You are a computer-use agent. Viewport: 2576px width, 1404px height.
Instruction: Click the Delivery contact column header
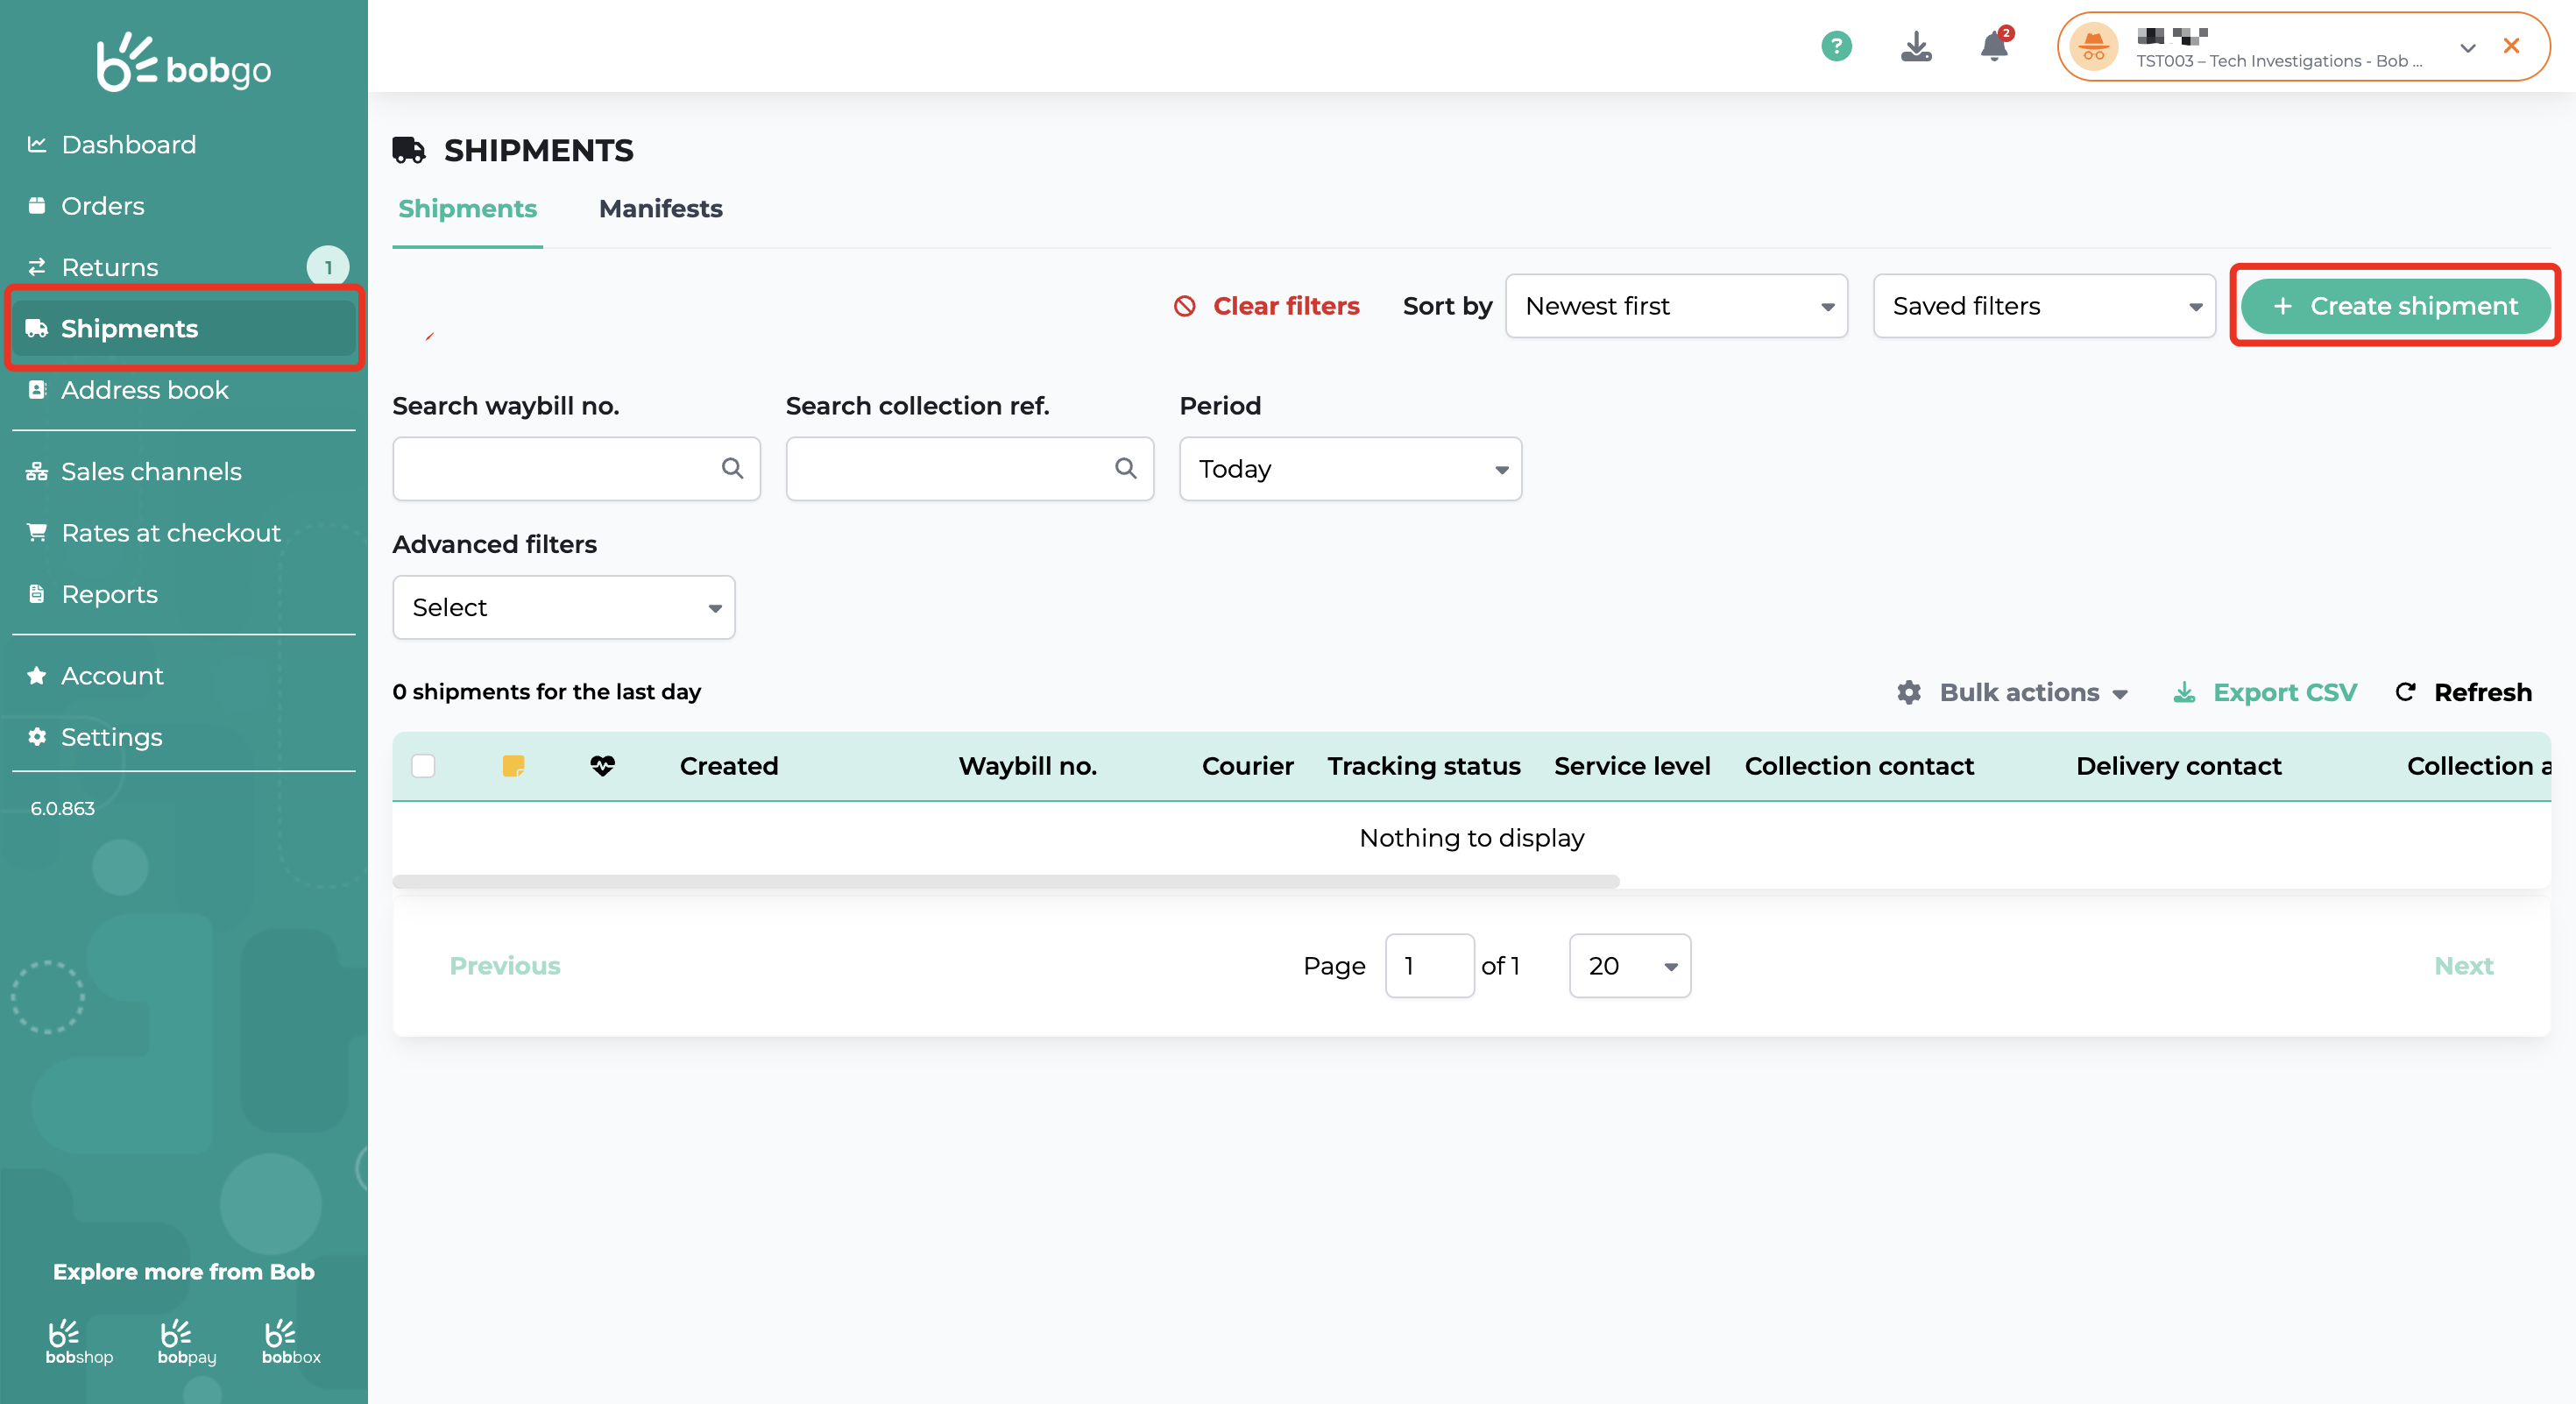coord(2178,766)
